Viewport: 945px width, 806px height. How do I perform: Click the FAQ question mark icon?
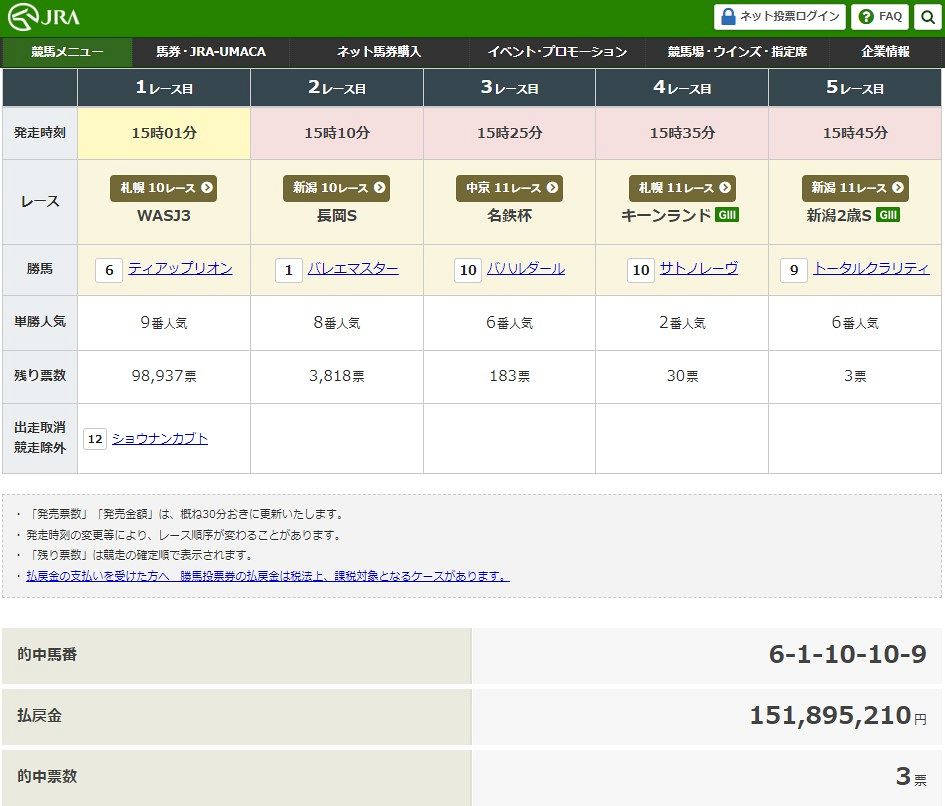[868, 17]
